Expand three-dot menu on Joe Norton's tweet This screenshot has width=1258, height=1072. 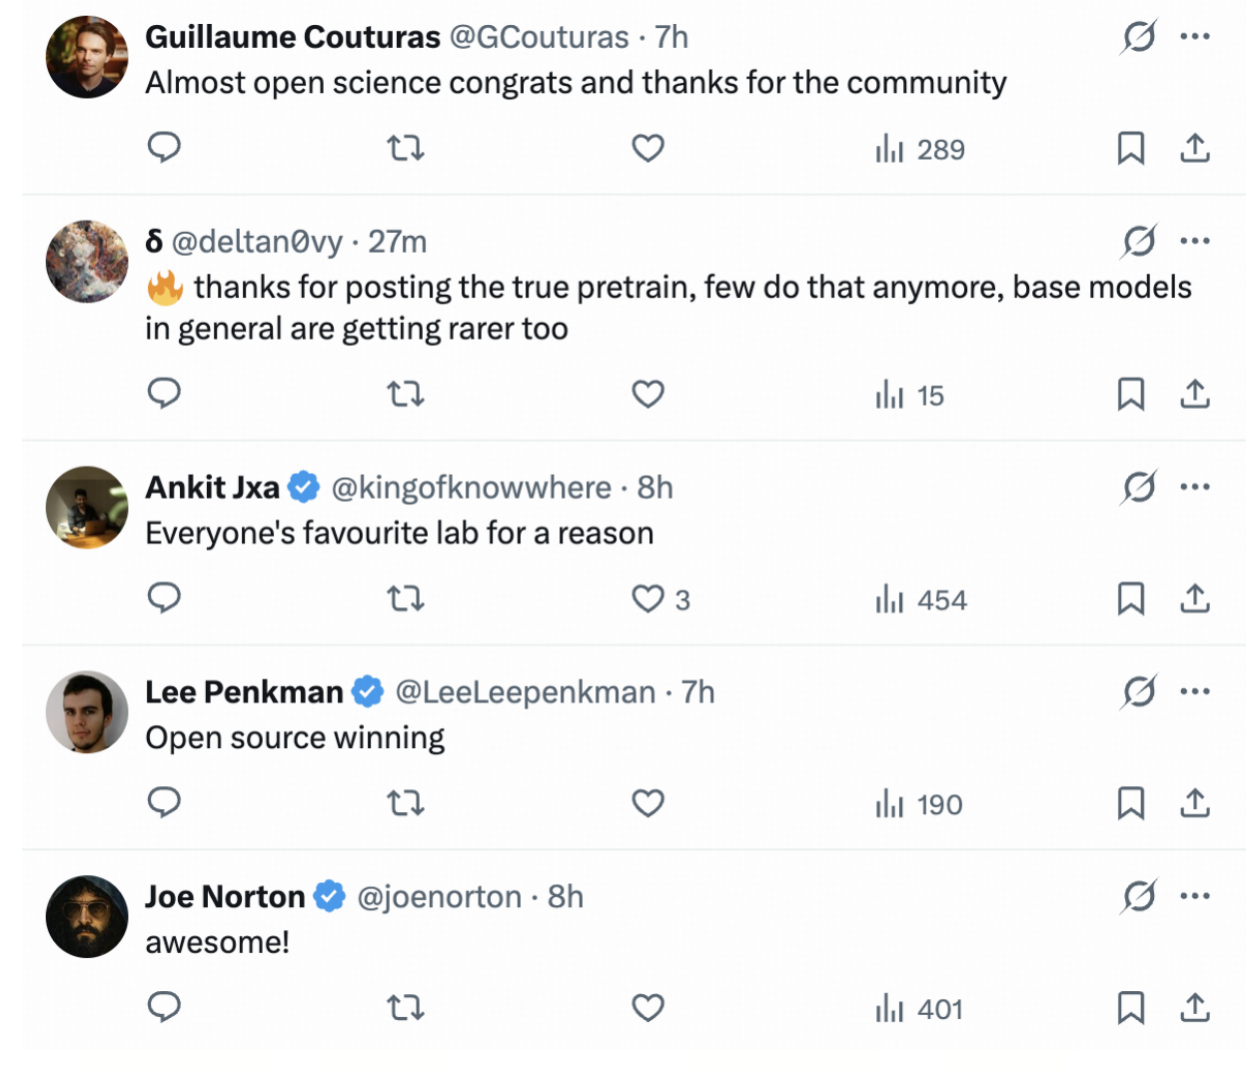tap(1195, 896)
